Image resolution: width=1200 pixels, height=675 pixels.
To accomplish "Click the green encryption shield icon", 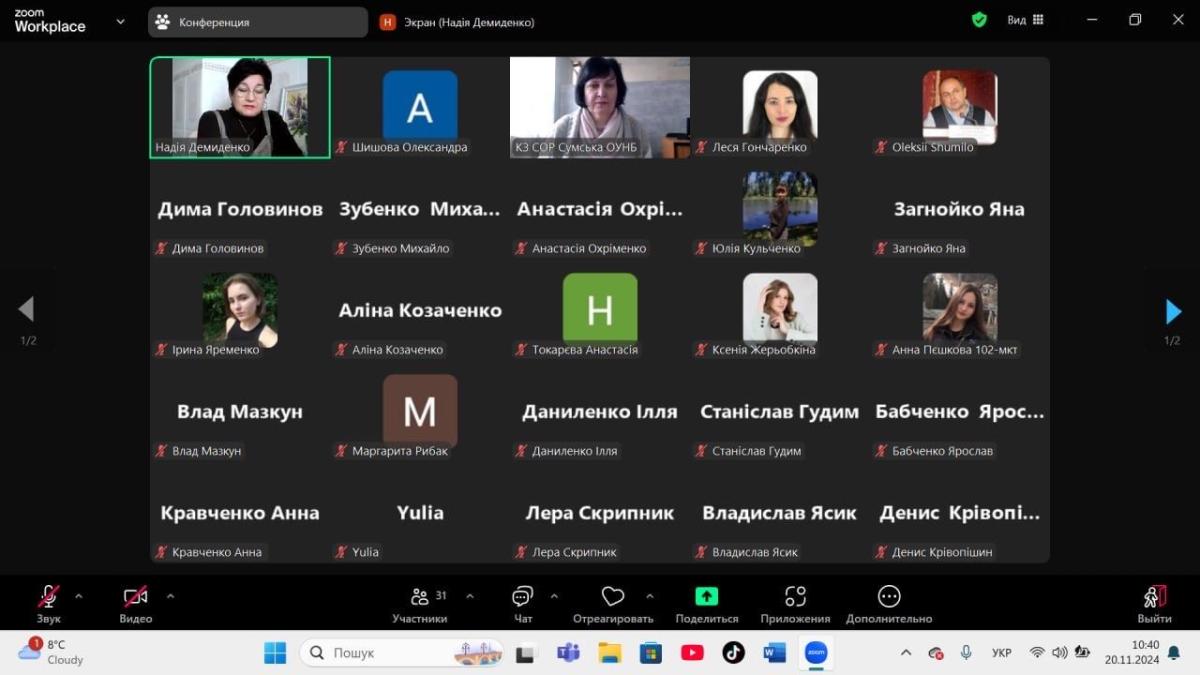I will tap(979, 20).
